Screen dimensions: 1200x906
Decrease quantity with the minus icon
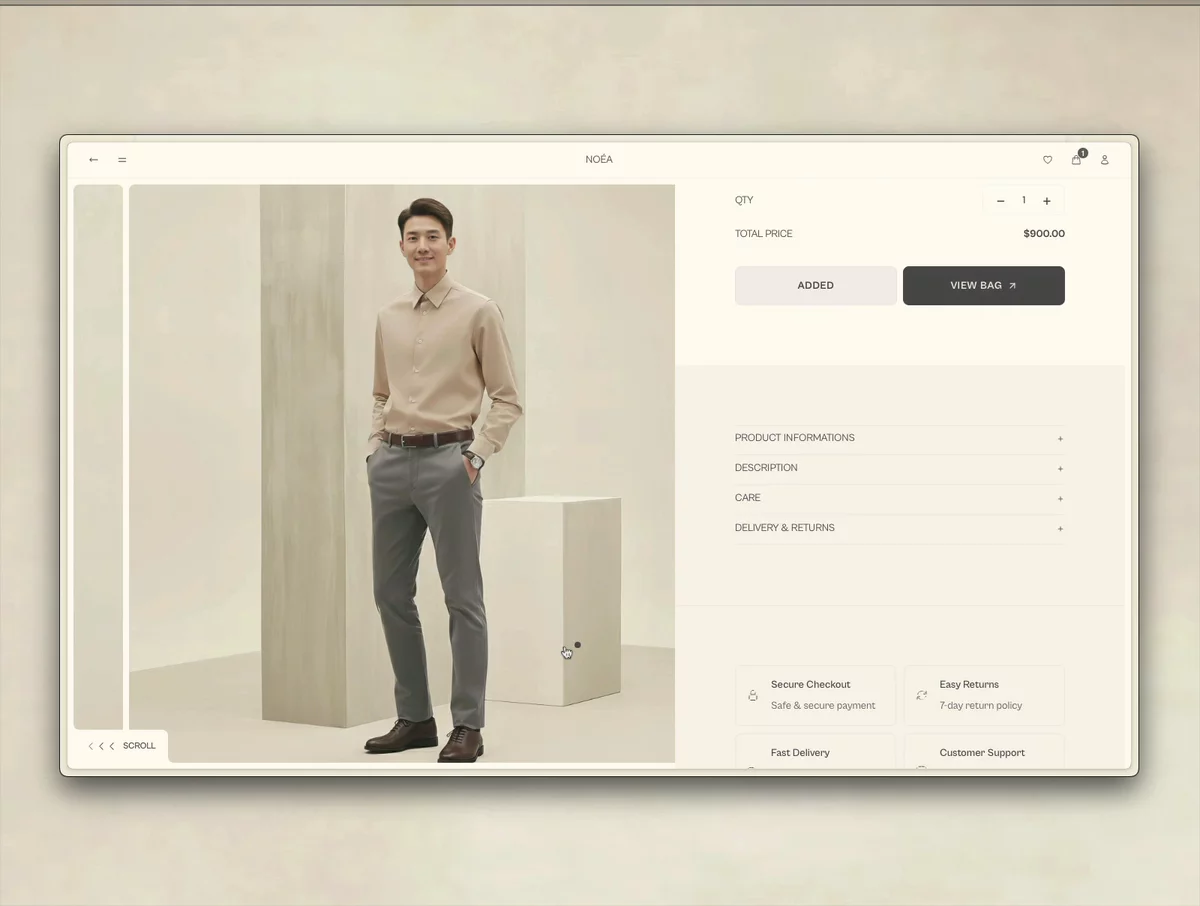pyautogui.click(x=1000, y=201)
